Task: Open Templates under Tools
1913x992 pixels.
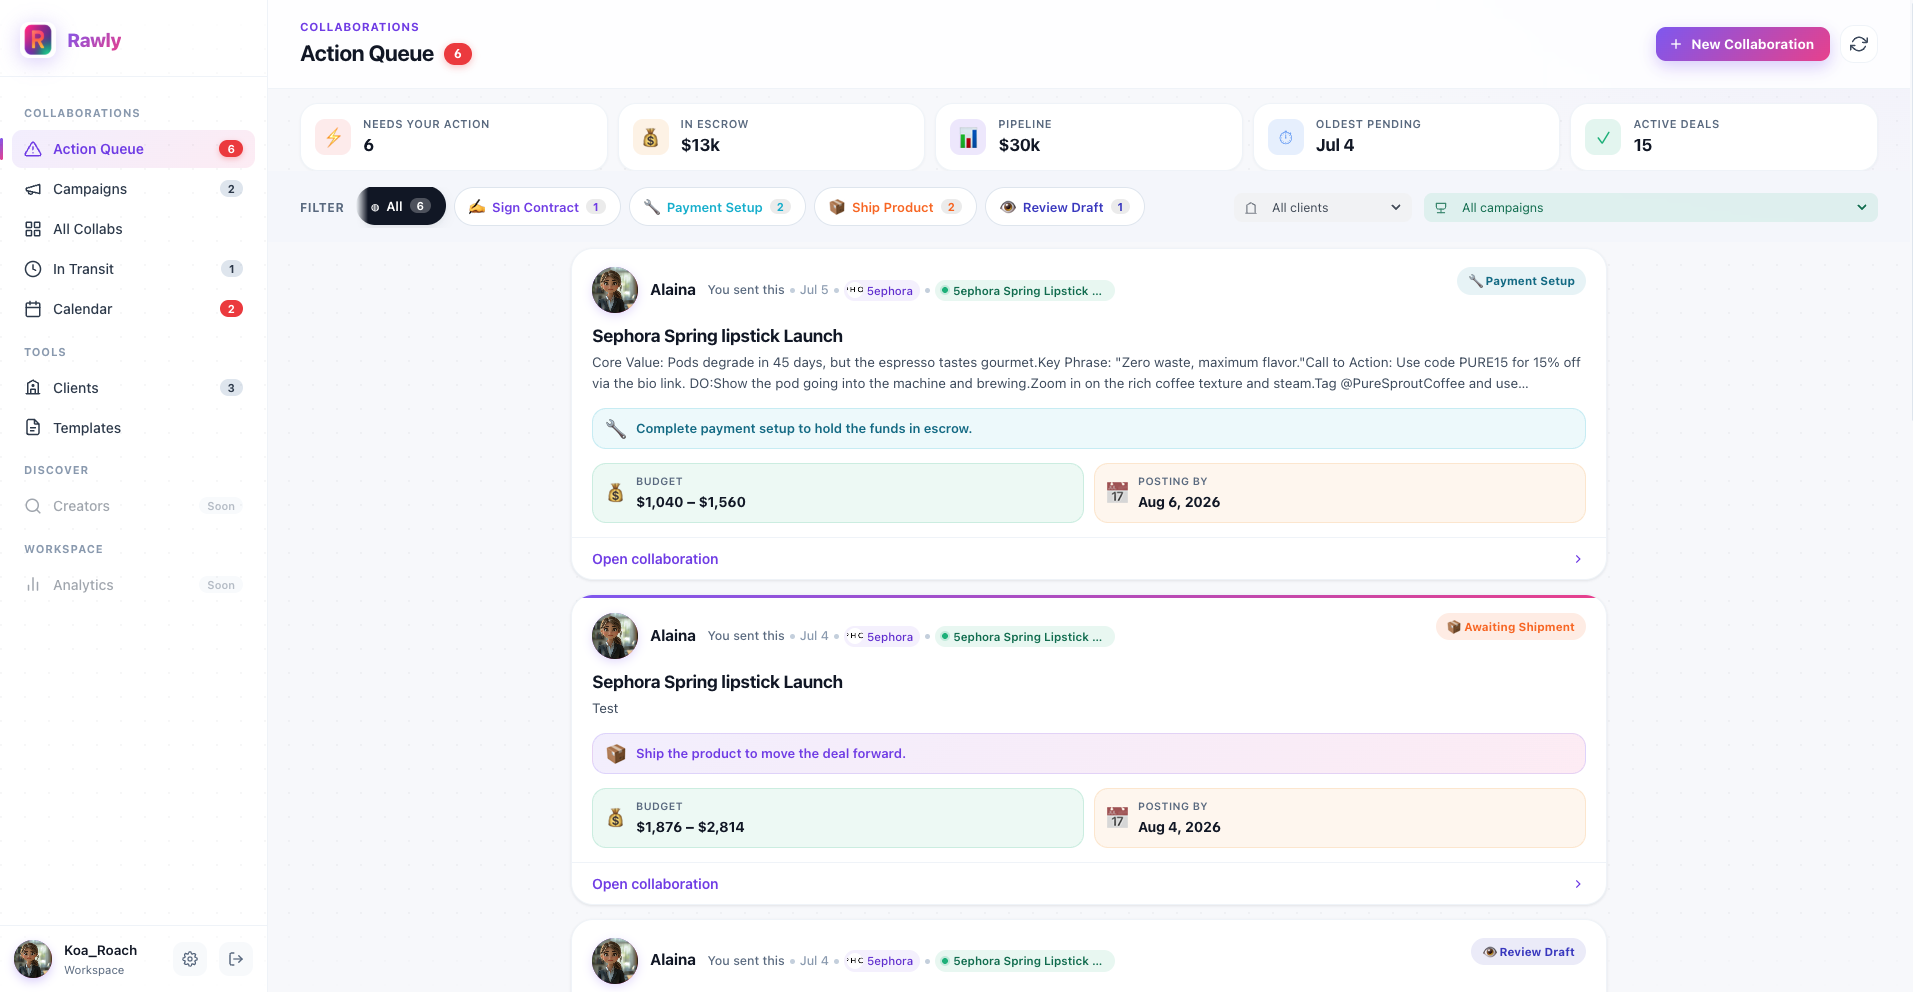Action: (133, 428)
